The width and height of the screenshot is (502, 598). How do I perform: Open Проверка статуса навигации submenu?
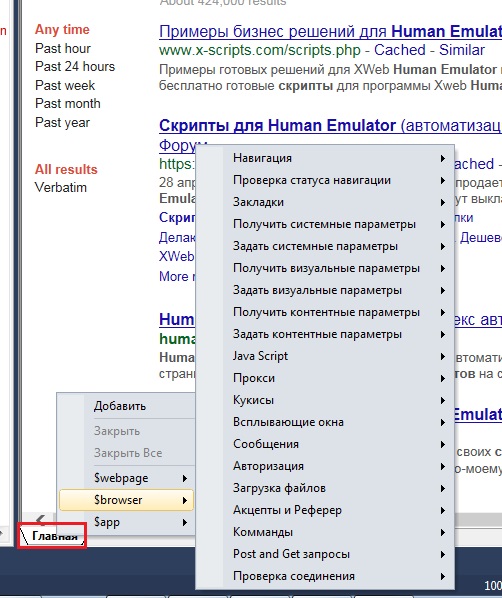(325, 180)
